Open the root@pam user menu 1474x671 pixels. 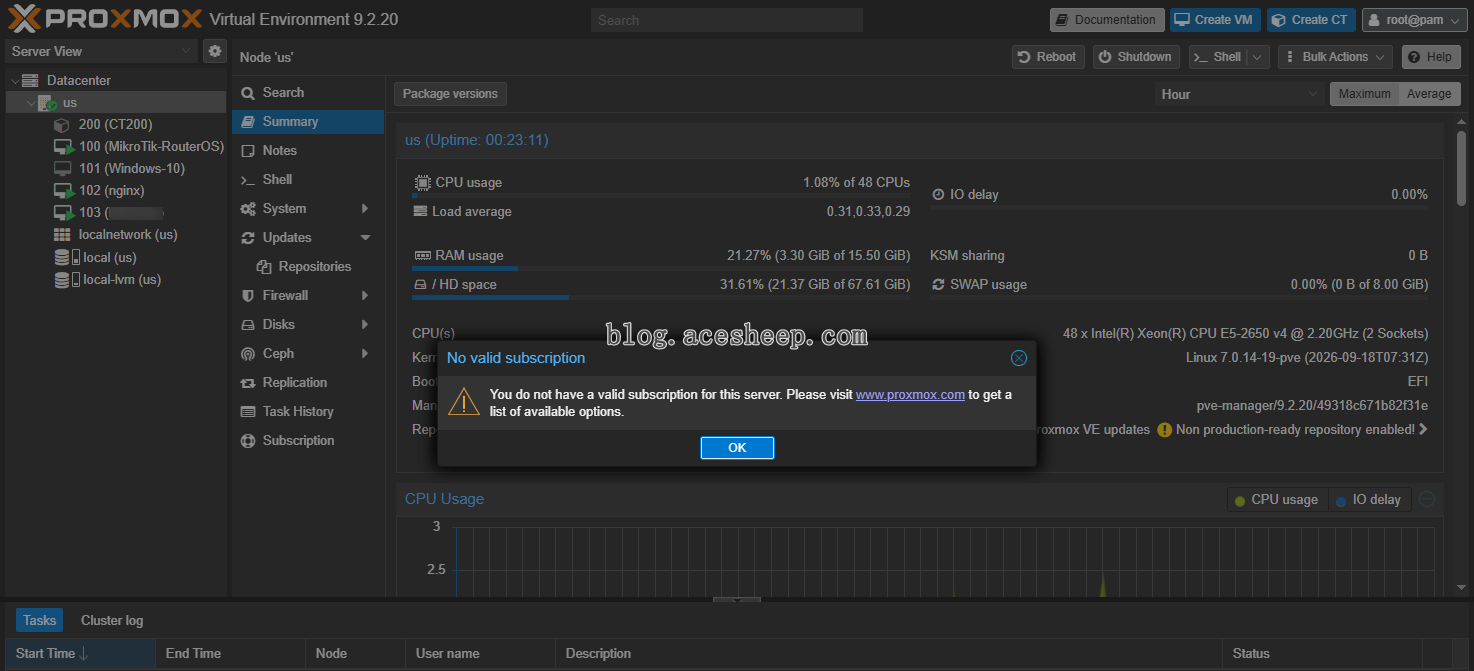(x=1413, y=20)
